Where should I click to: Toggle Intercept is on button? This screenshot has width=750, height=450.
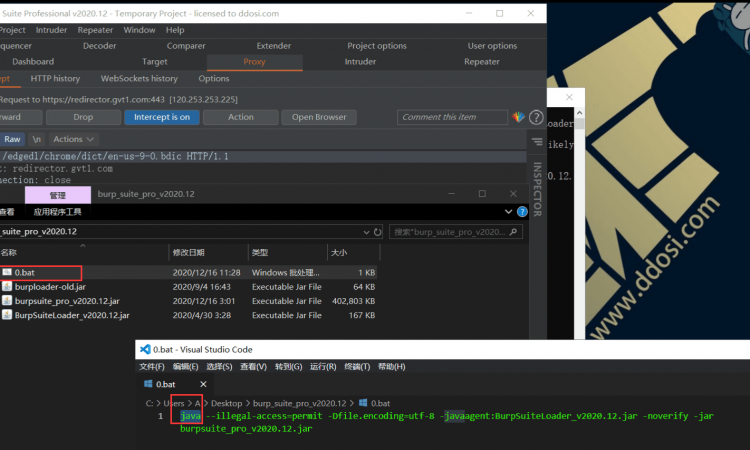coord(162,117)
